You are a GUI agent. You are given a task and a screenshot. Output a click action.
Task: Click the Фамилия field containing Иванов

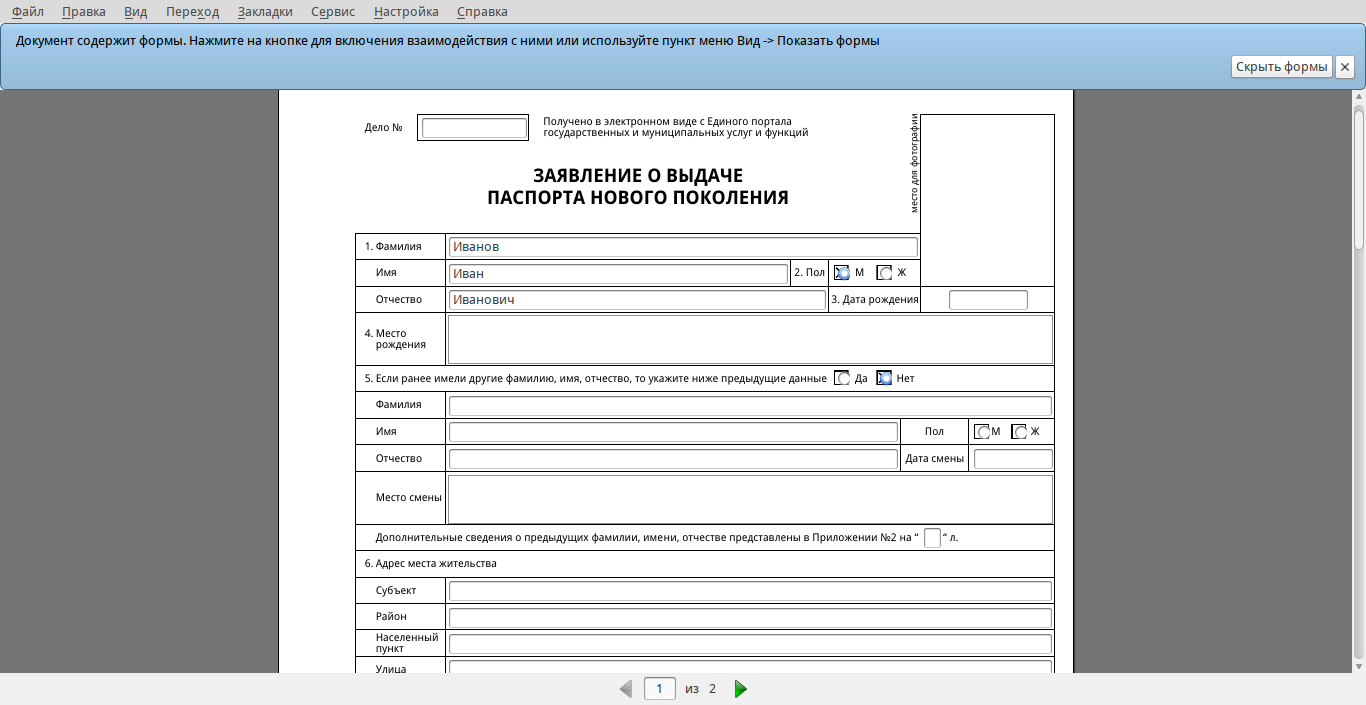pos(683,246)
